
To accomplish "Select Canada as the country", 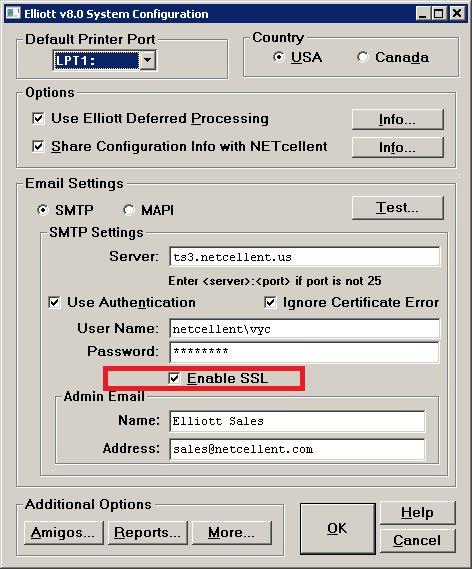I will [x=362, y=57].
